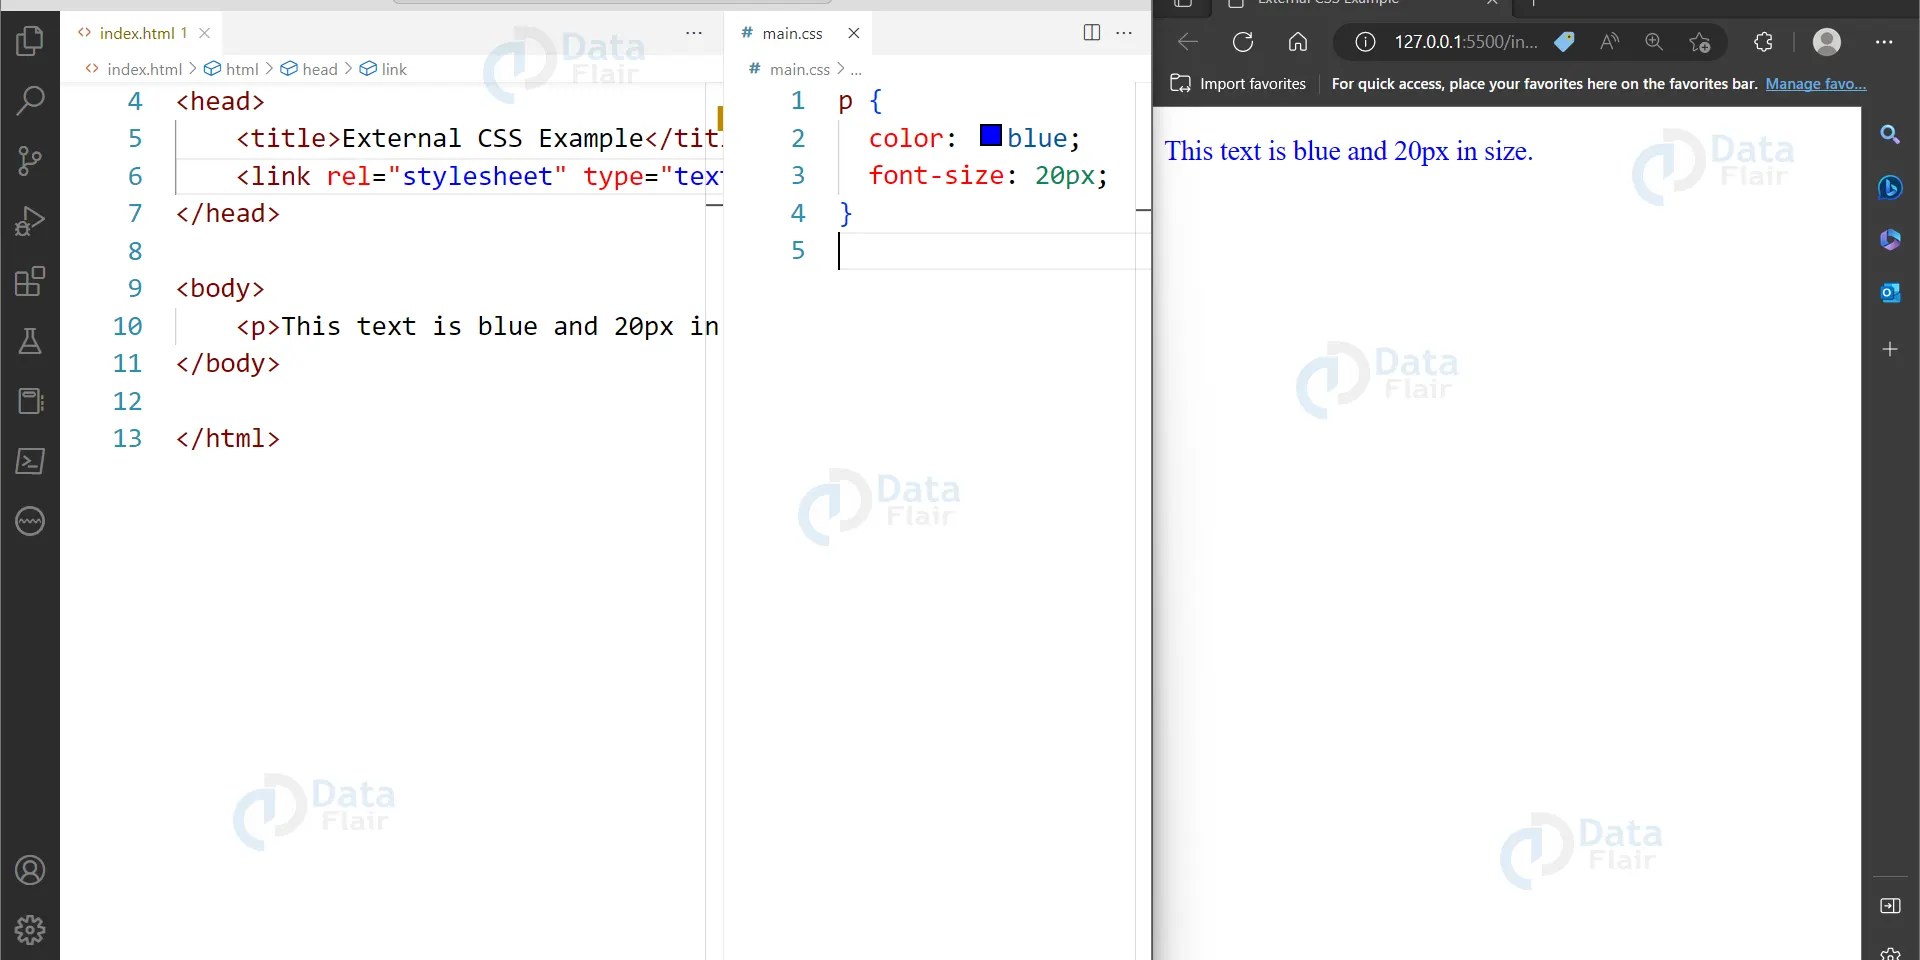Open the Edge sidebar search

[1890, 134]
